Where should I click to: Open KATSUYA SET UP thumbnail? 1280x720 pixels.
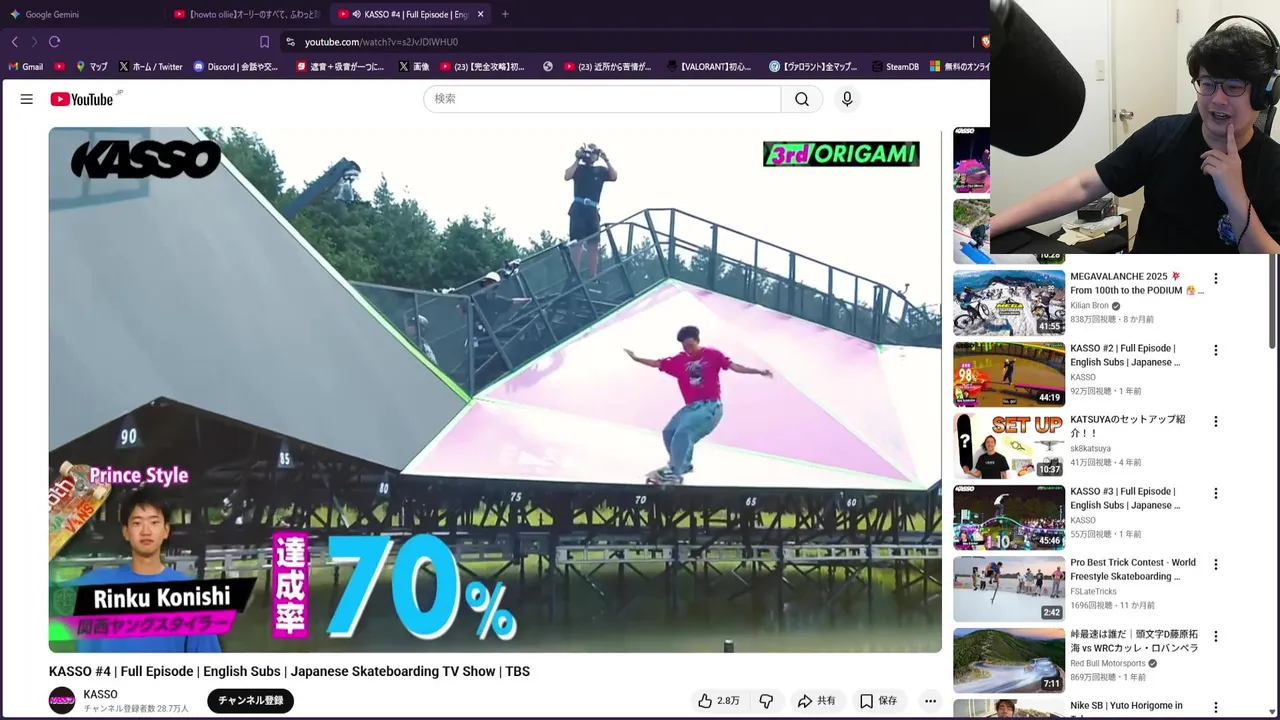point(1009,446)
